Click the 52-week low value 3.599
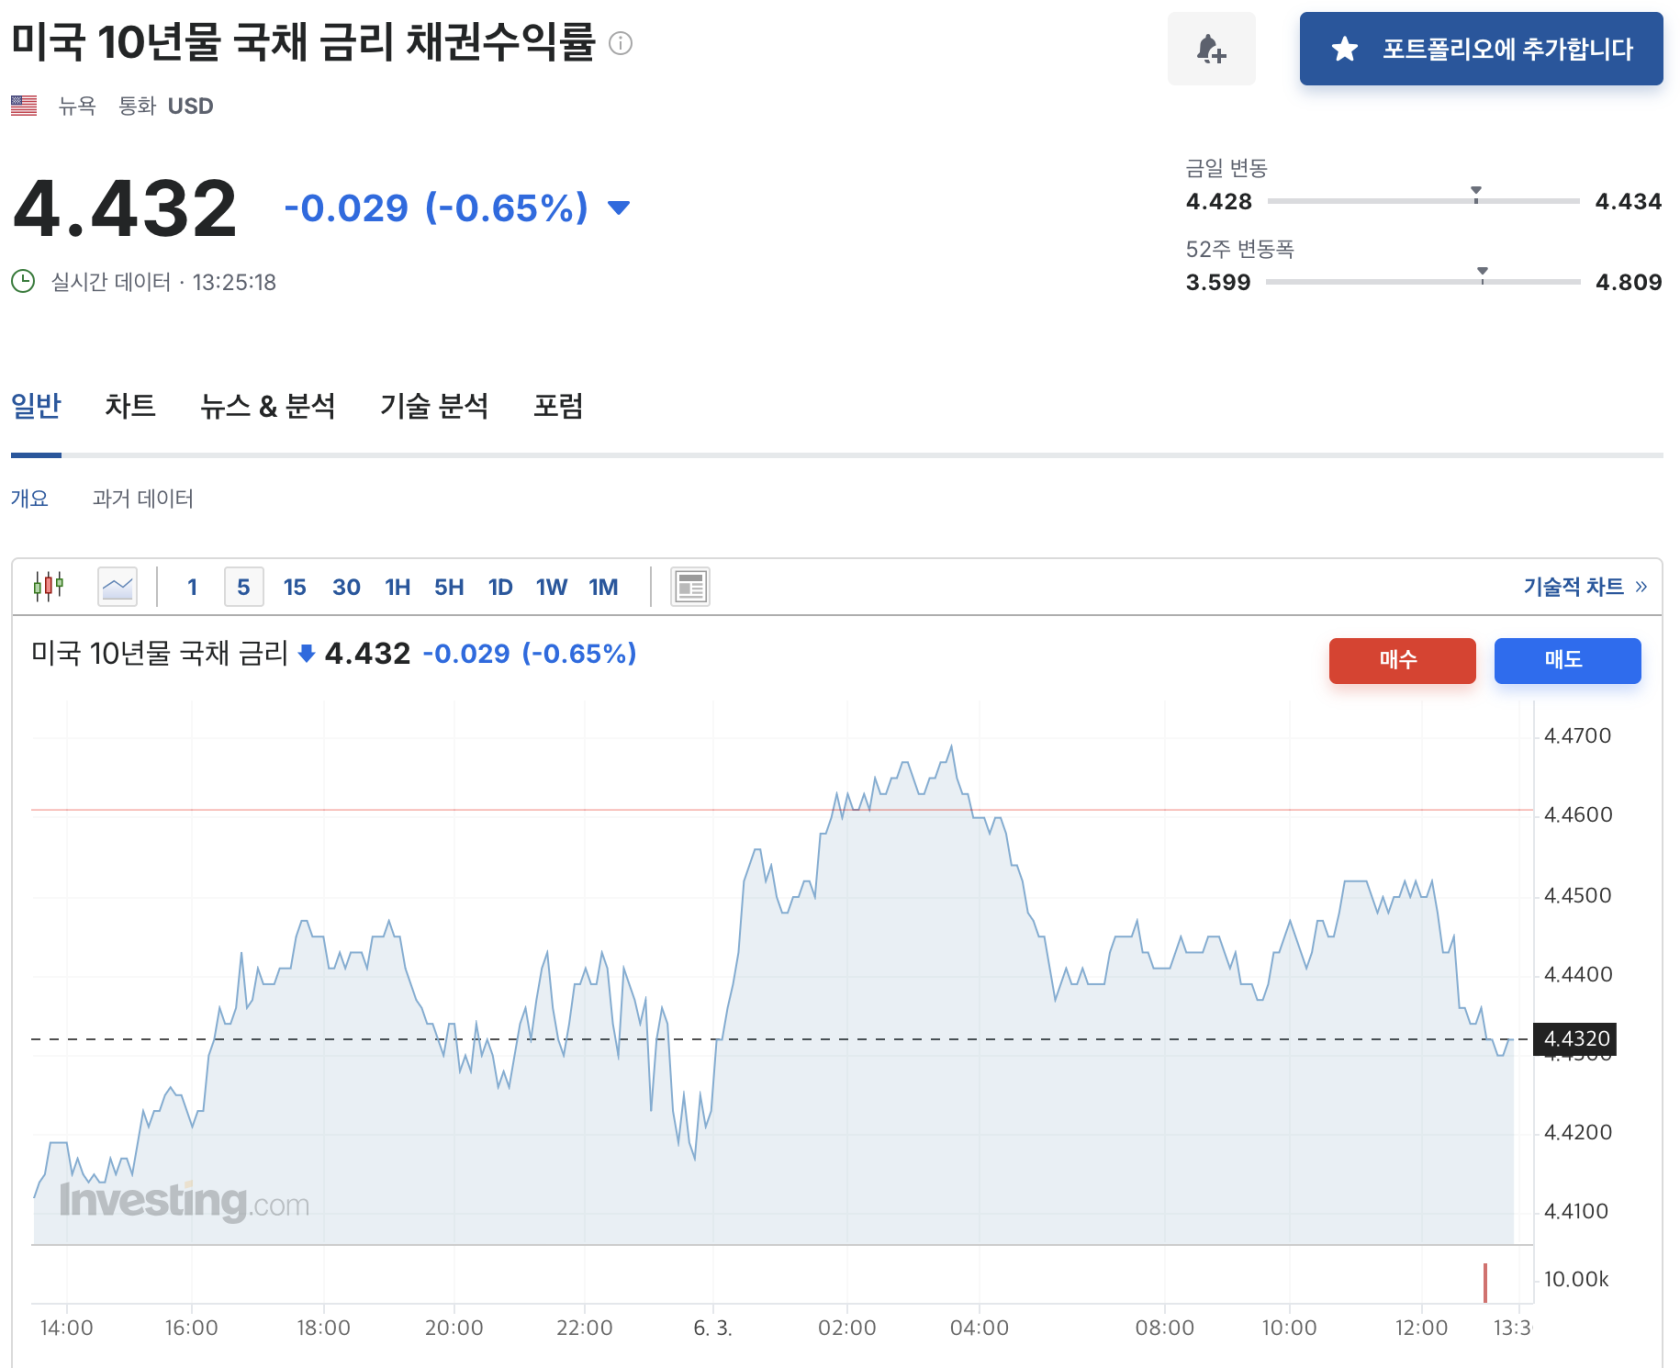This screenshot has width=1680, height=1368. (1218, 282)
